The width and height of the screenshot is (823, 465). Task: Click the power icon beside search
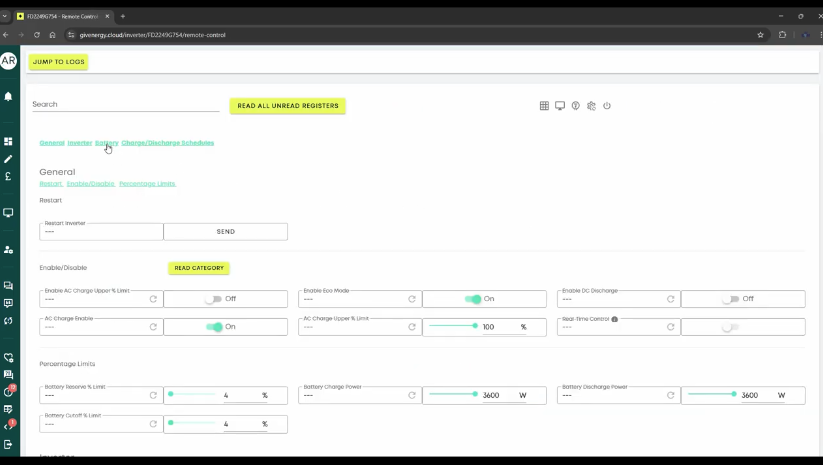[x=607, y=106]
